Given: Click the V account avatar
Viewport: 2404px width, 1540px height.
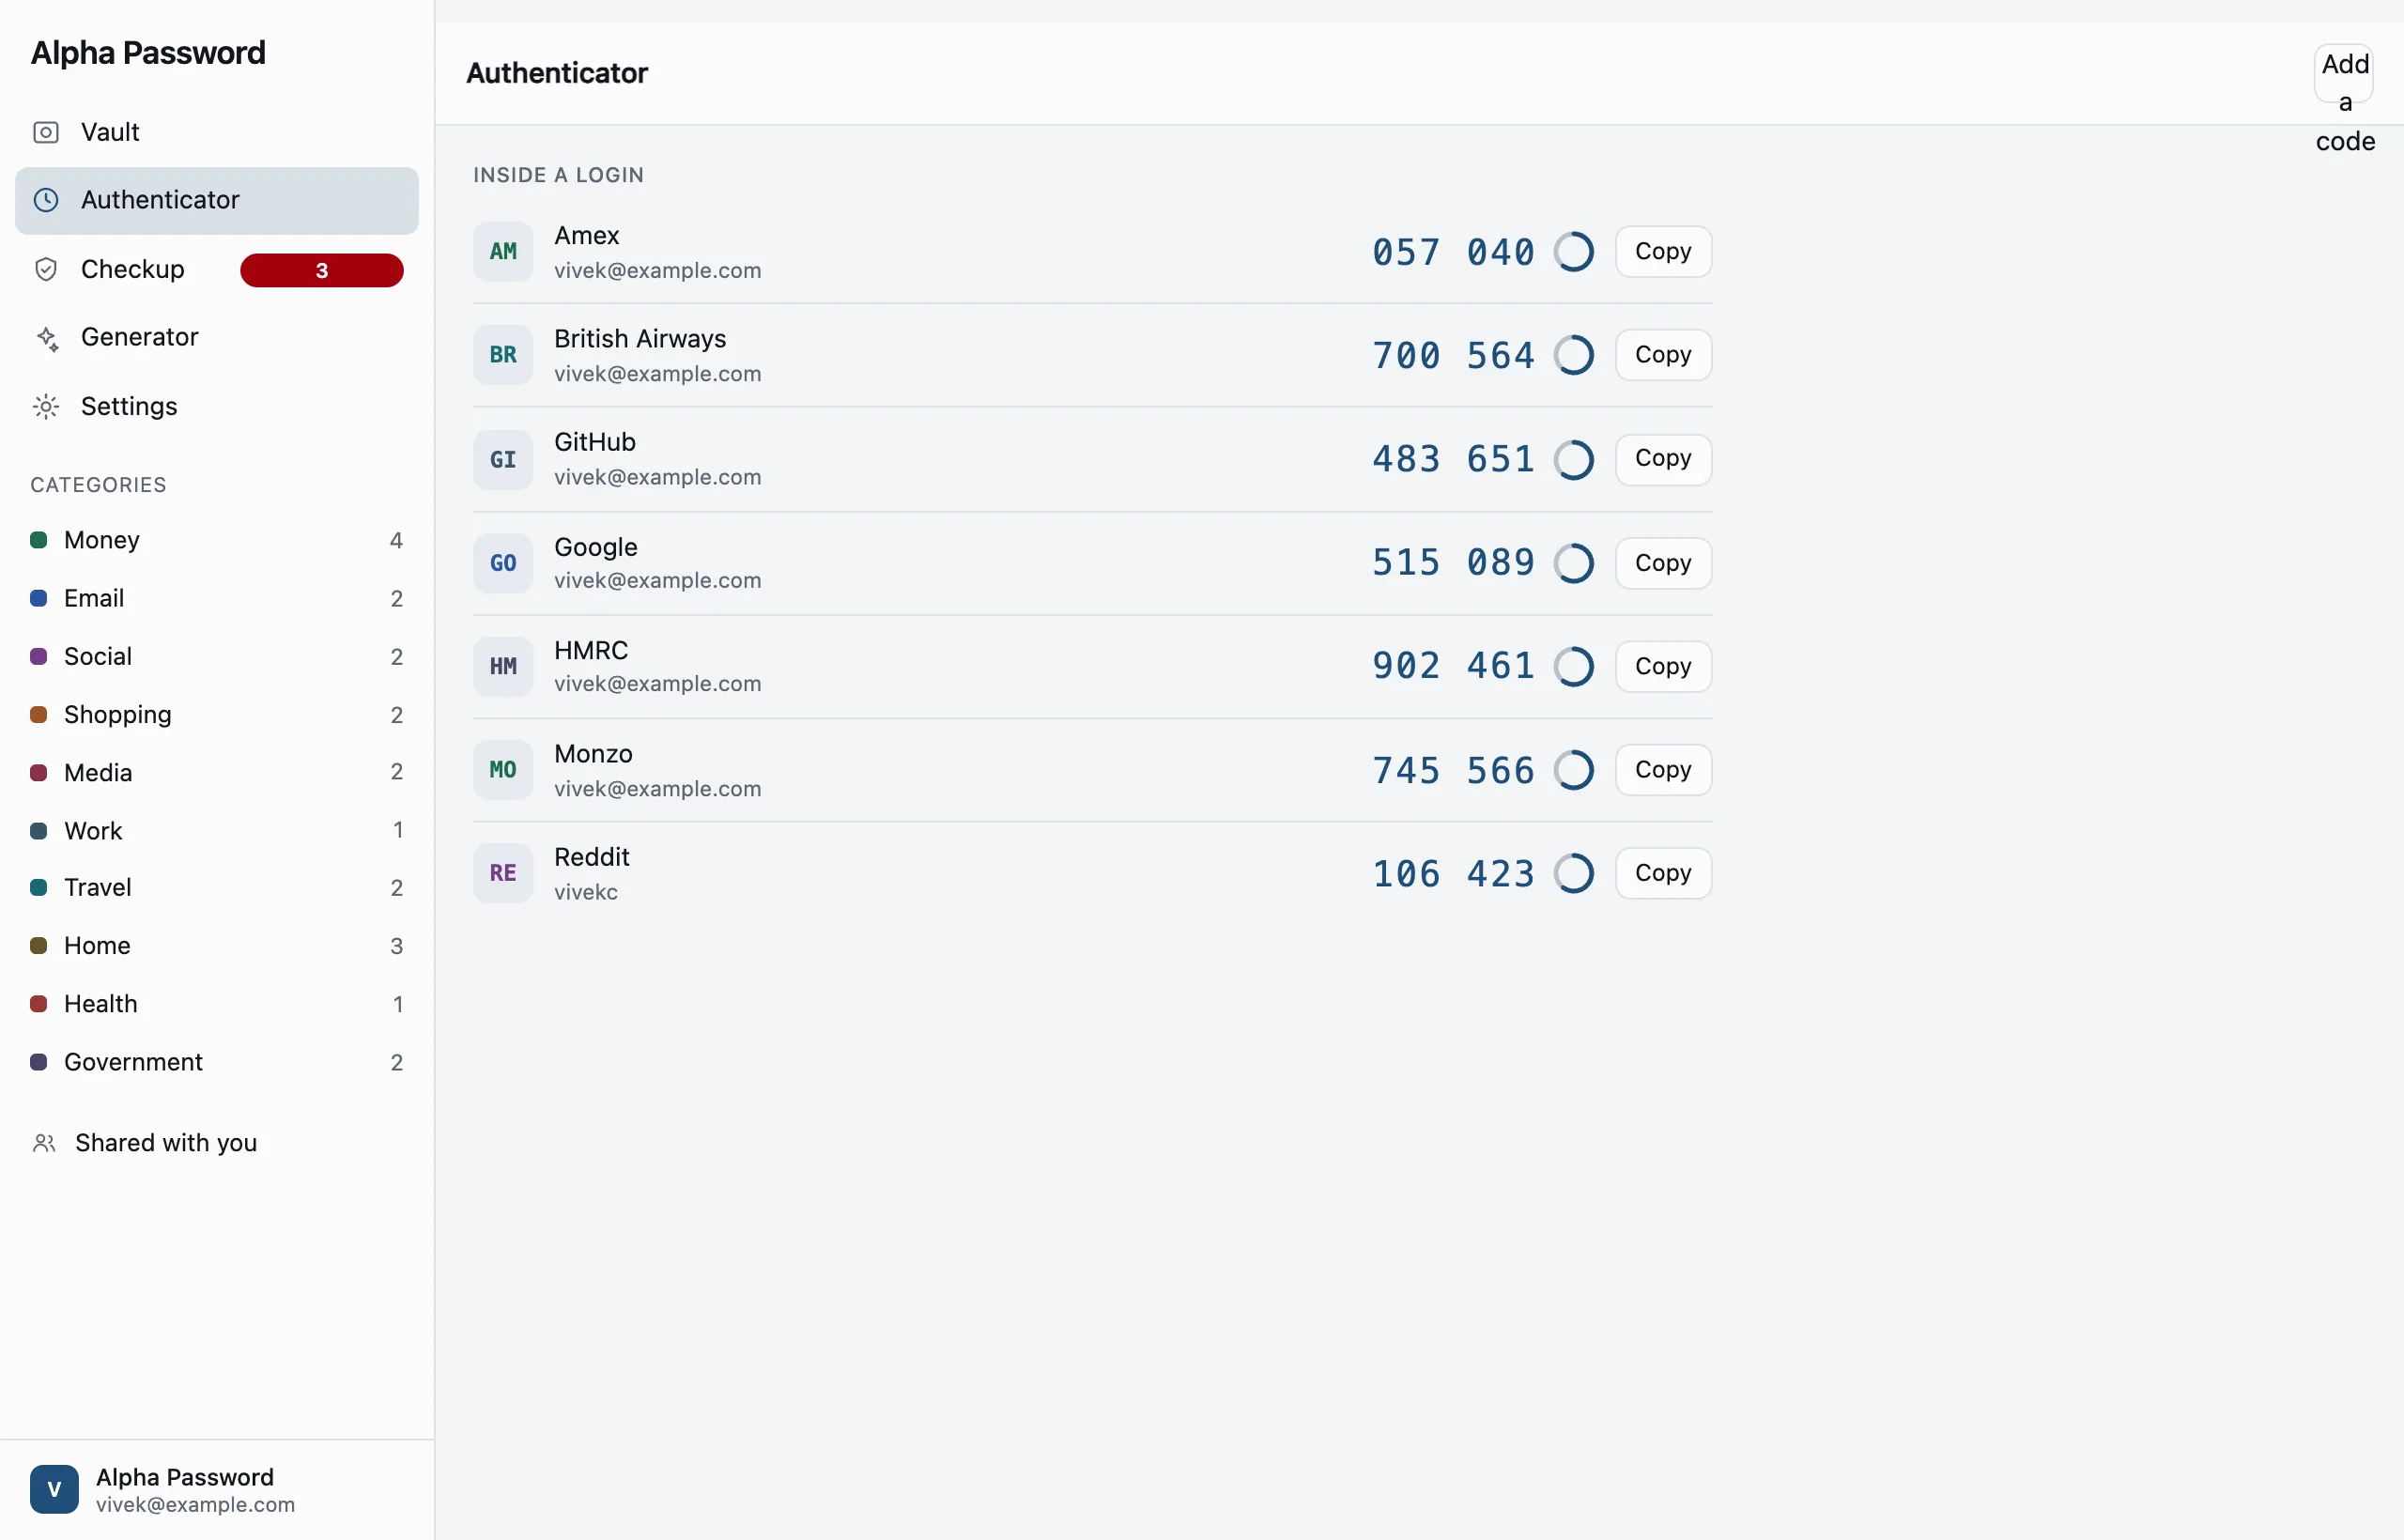Looking at the screenshot, I should click(54, 1489).
